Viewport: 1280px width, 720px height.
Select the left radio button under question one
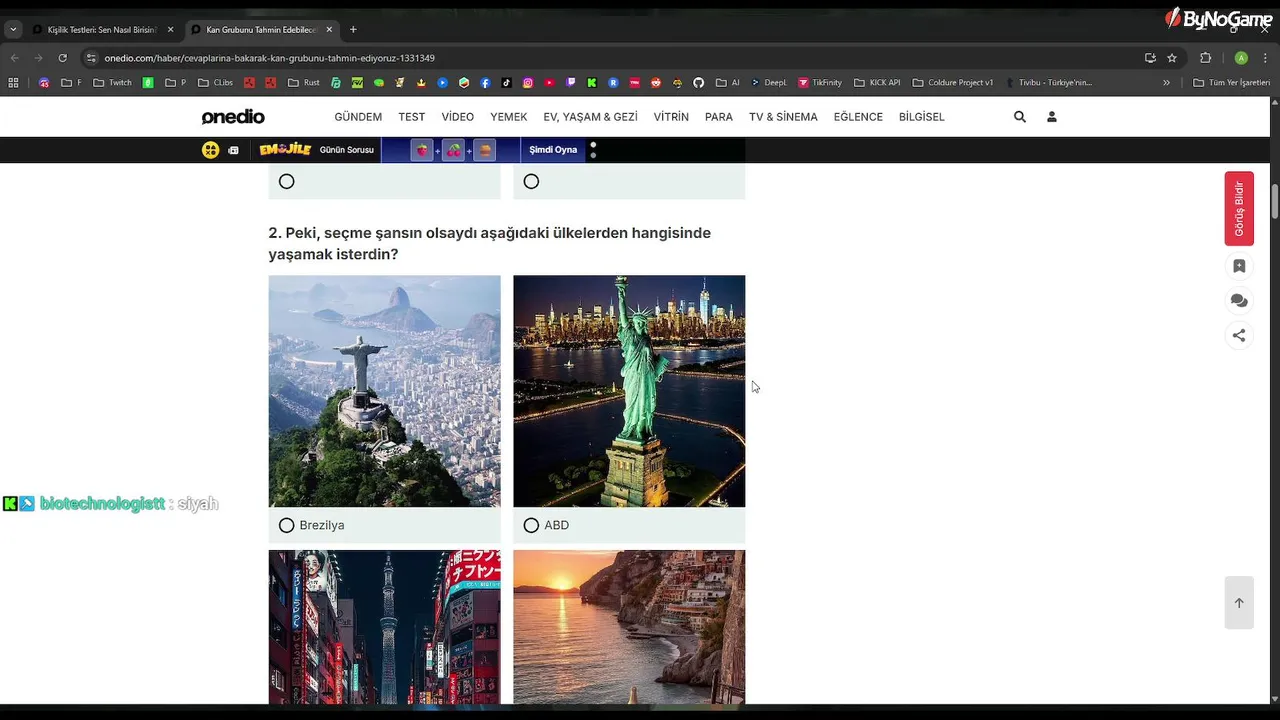[x=287, y=181]
